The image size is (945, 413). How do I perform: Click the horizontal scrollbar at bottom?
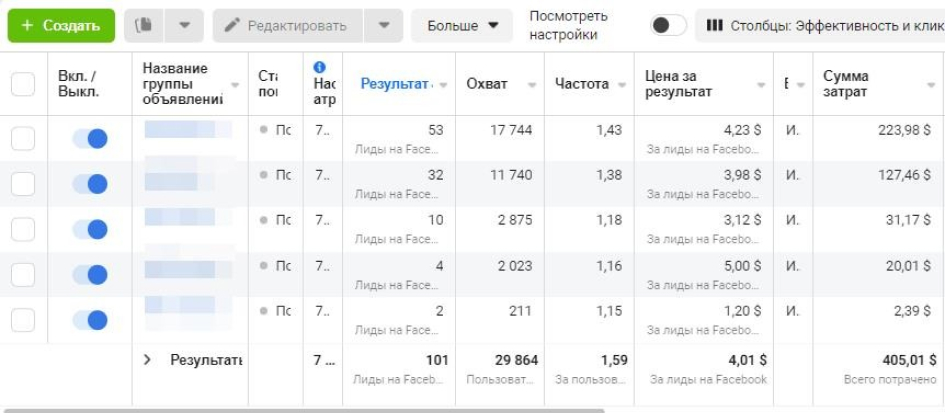pos(300,409)
